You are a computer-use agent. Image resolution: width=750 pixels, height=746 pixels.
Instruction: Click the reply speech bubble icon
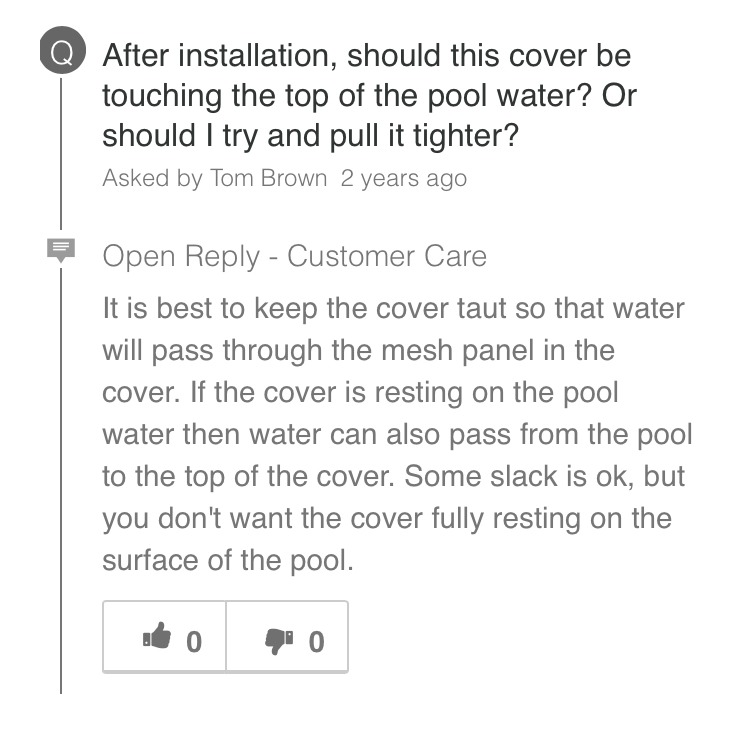coord(61,250)
